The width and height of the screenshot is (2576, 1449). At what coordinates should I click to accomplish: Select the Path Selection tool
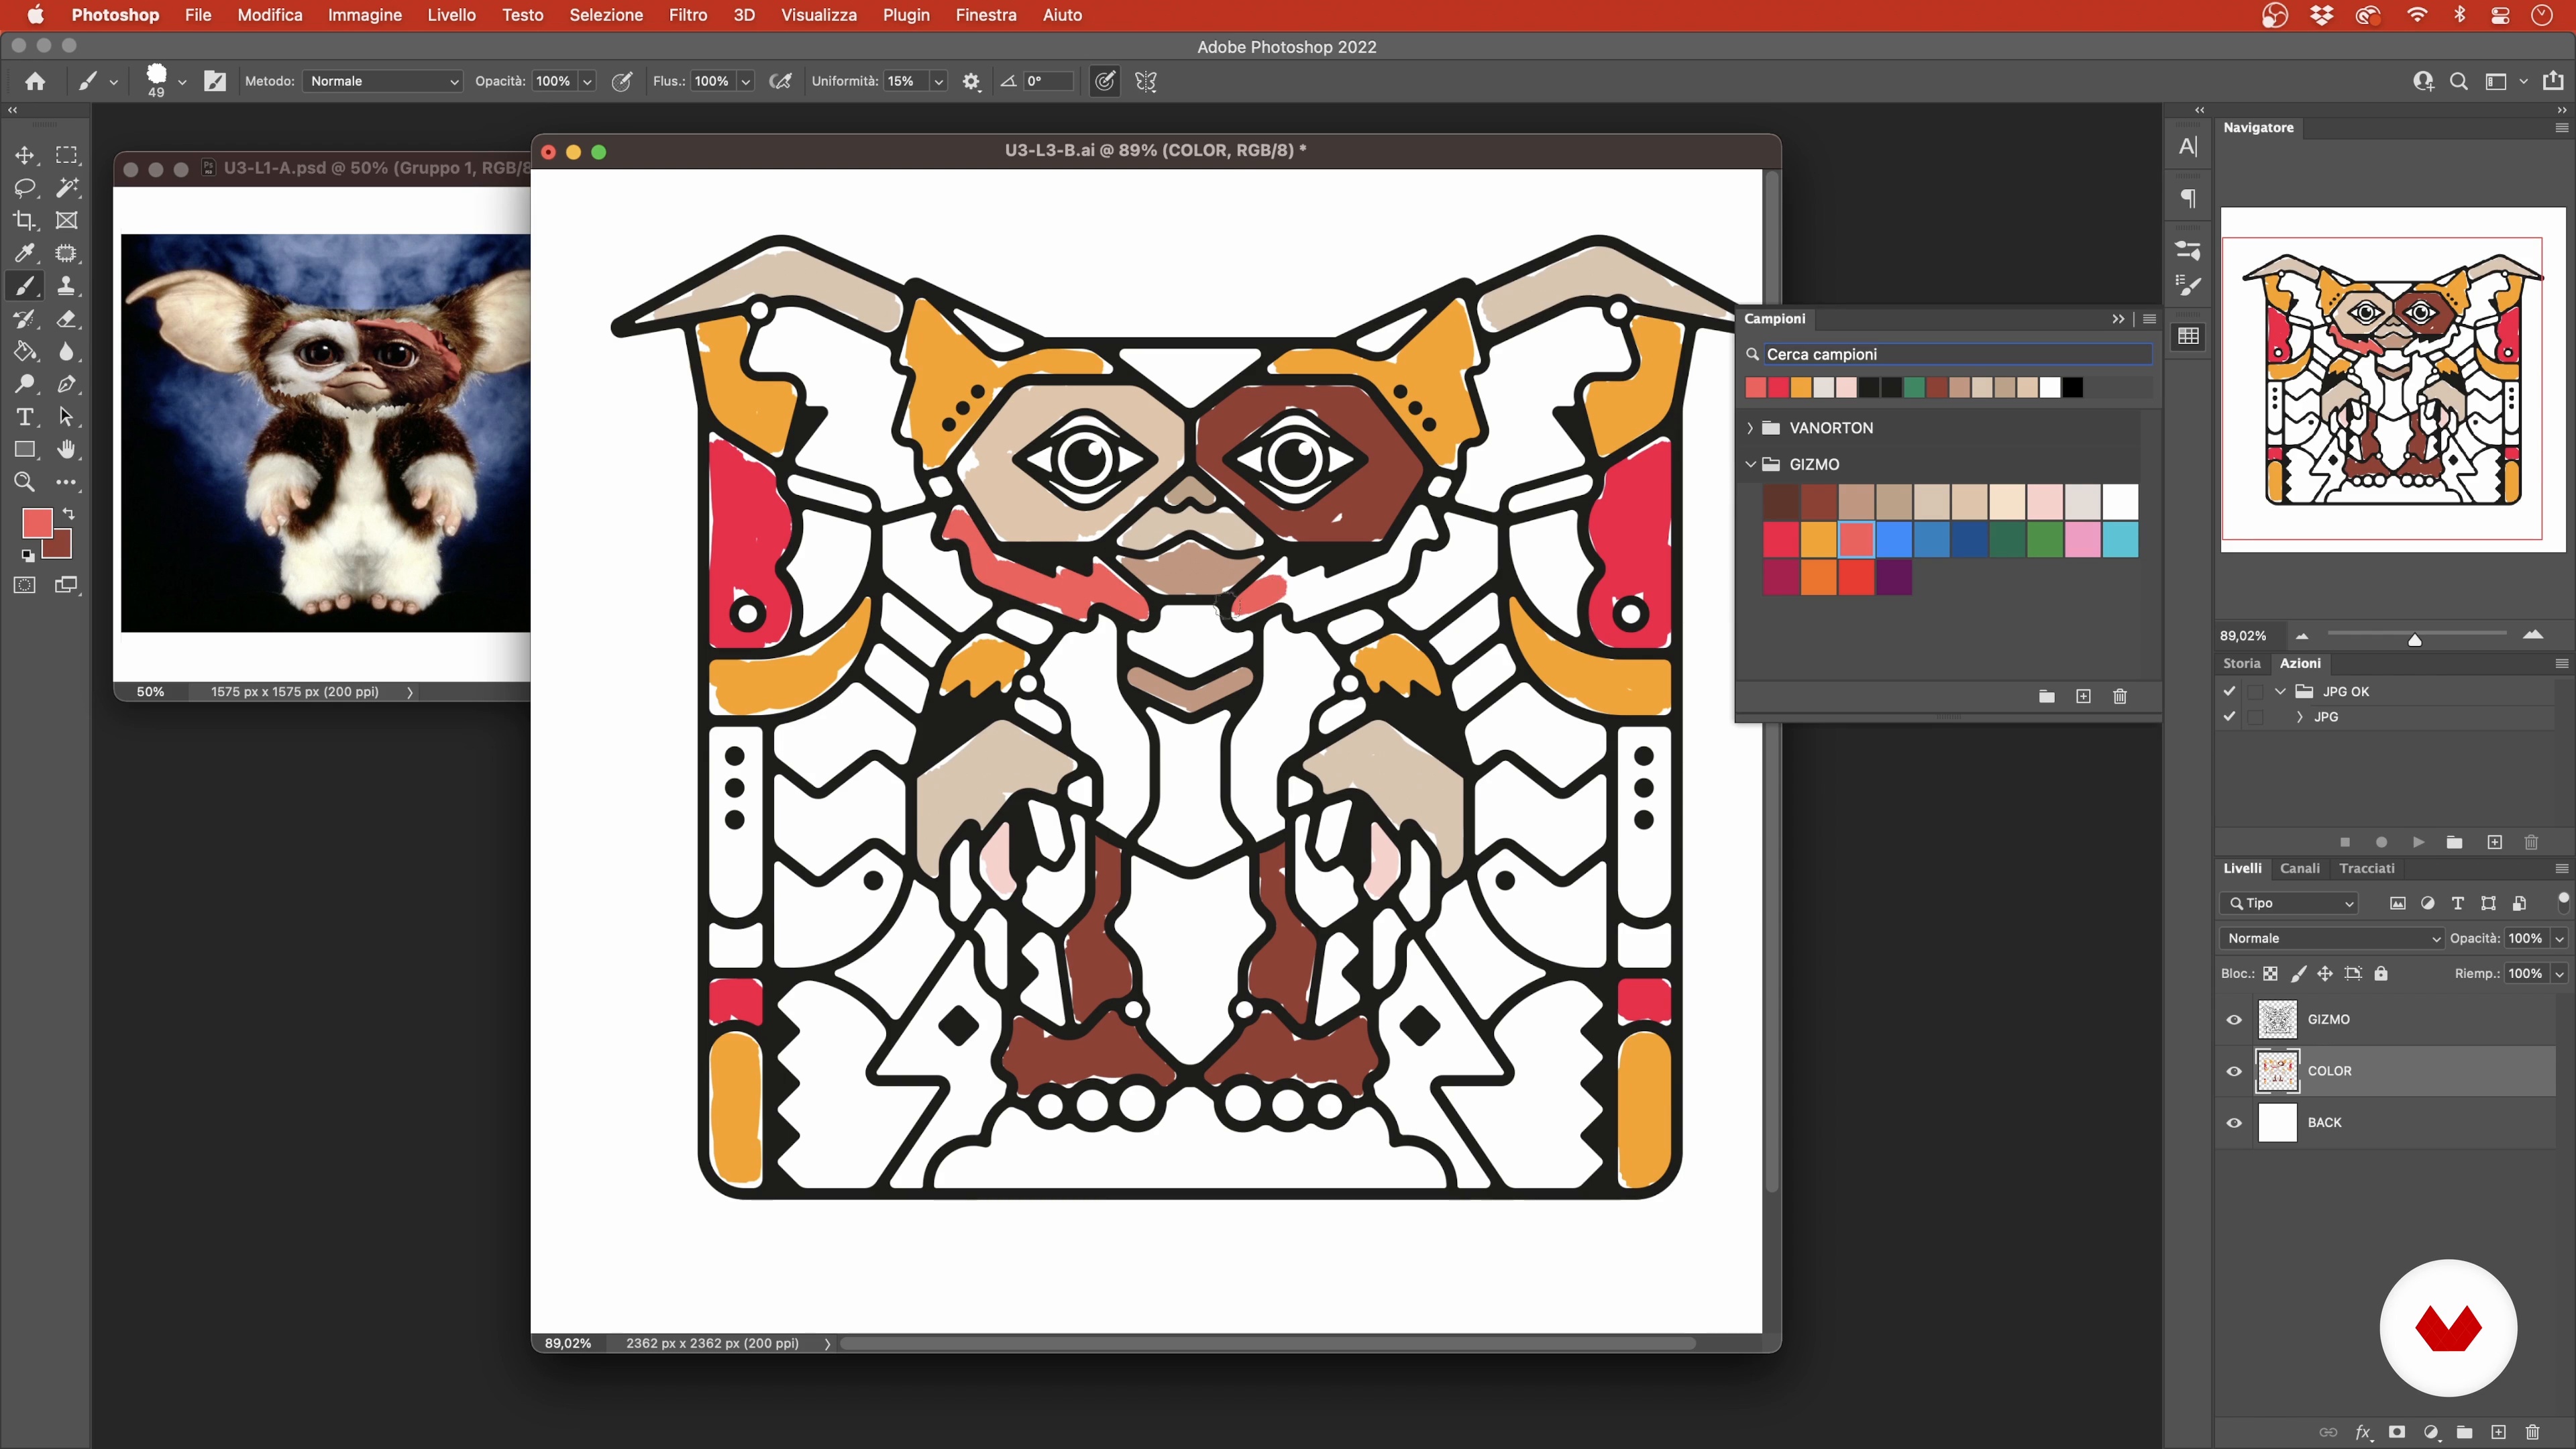tap(66, 417)
